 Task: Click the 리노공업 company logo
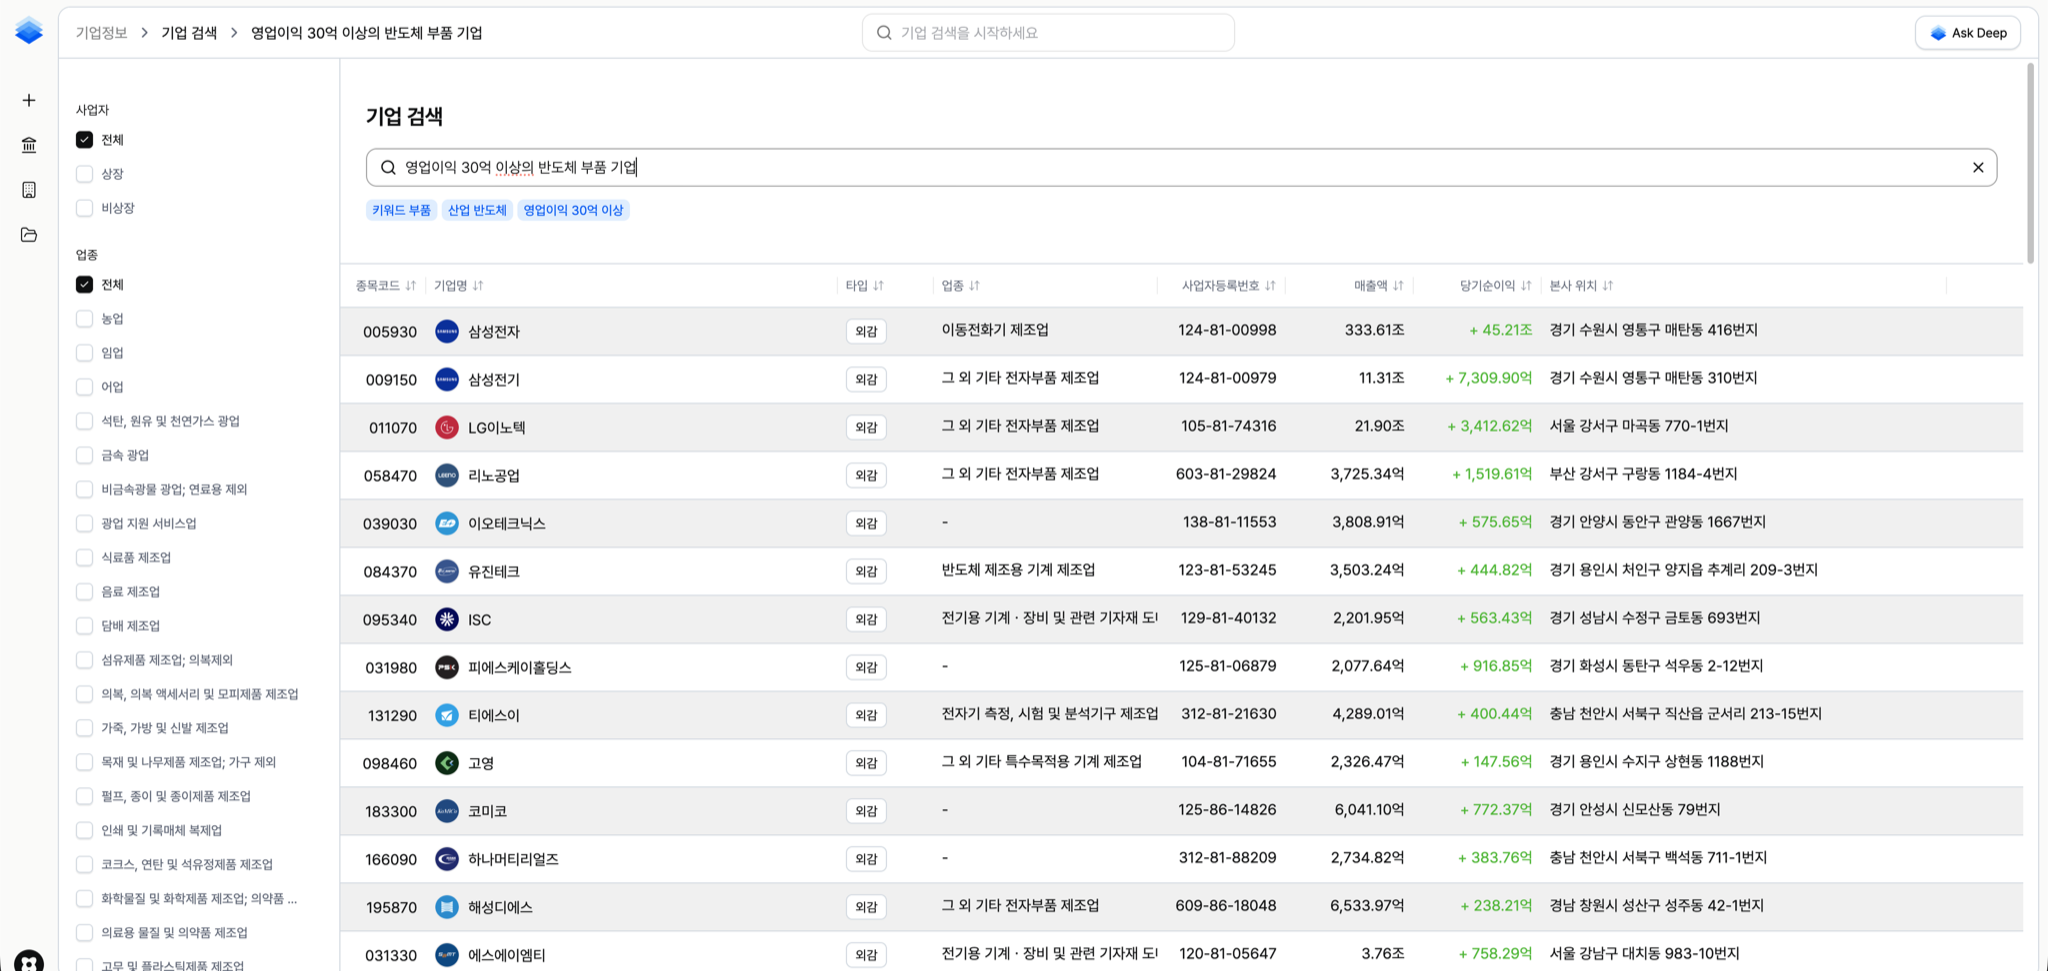point(447,475)
